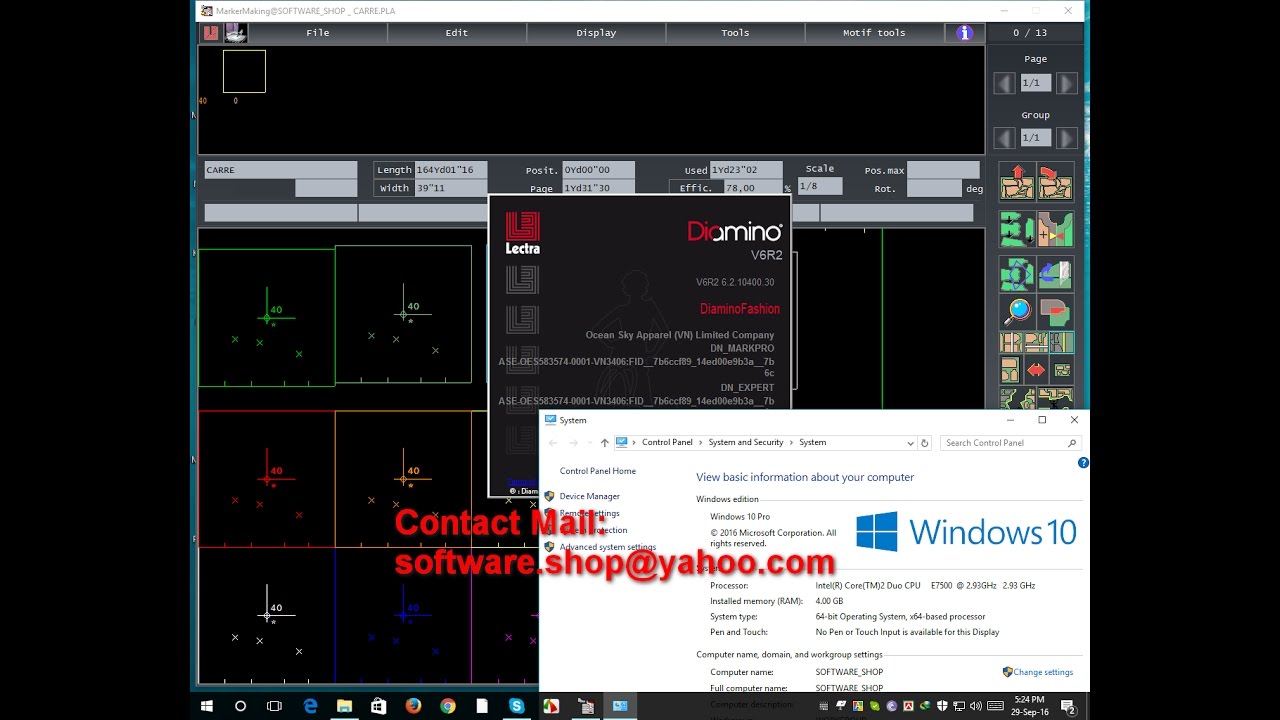Go to next page with right arrow

tap(1066, 84)
